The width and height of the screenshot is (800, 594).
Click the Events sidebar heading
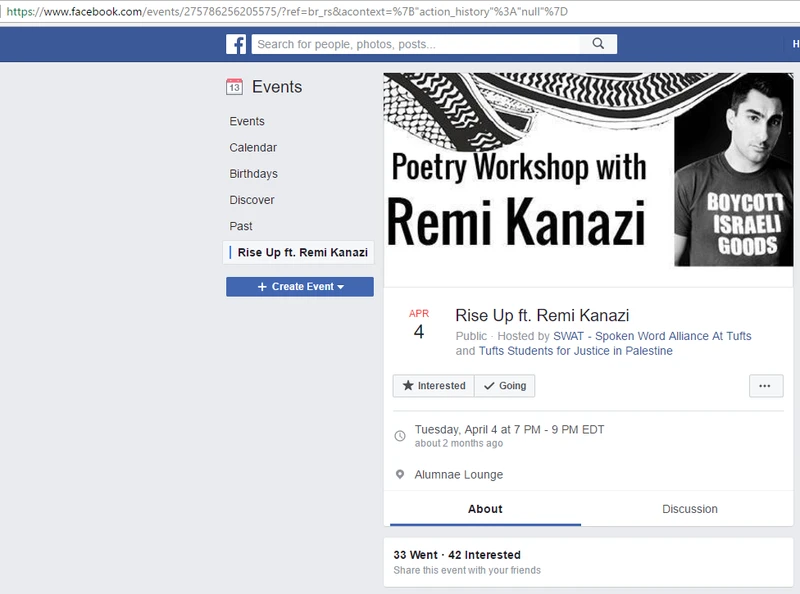tap(277, 87)
